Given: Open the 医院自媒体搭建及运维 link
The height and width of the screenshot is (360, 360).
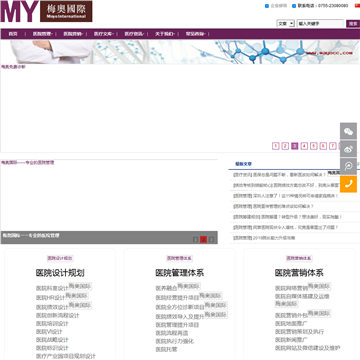Looking at the screenshot, I should [x=302, y=296].
